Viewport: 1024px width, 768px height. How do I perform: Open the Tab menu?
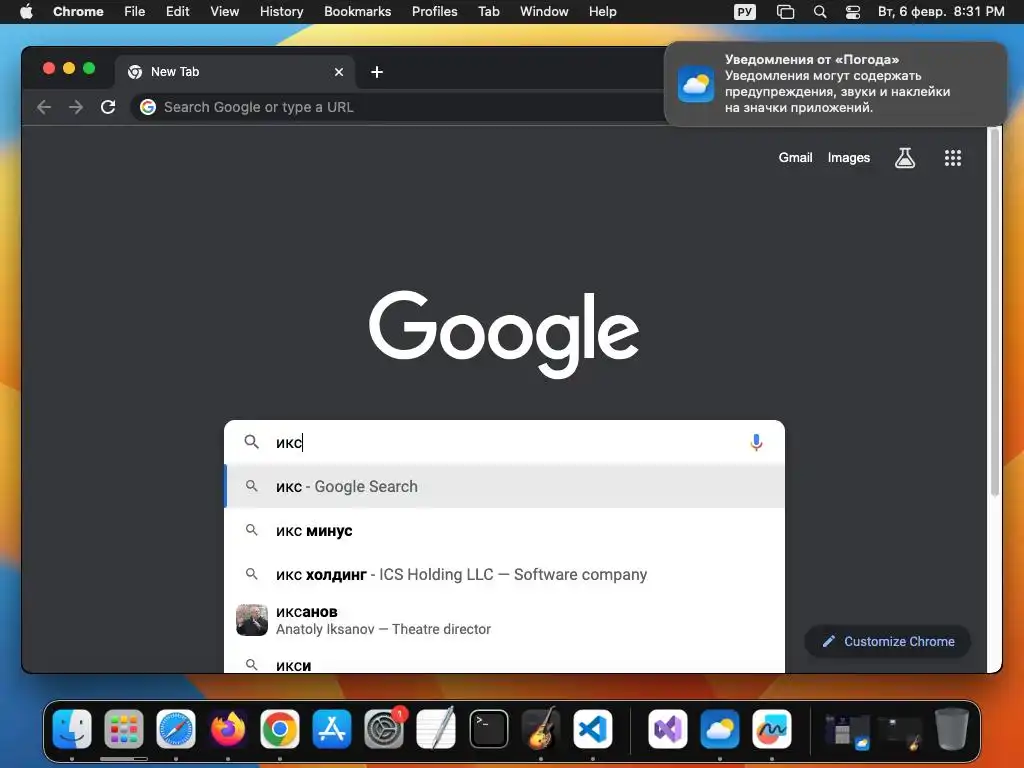[x=488, y=12]
